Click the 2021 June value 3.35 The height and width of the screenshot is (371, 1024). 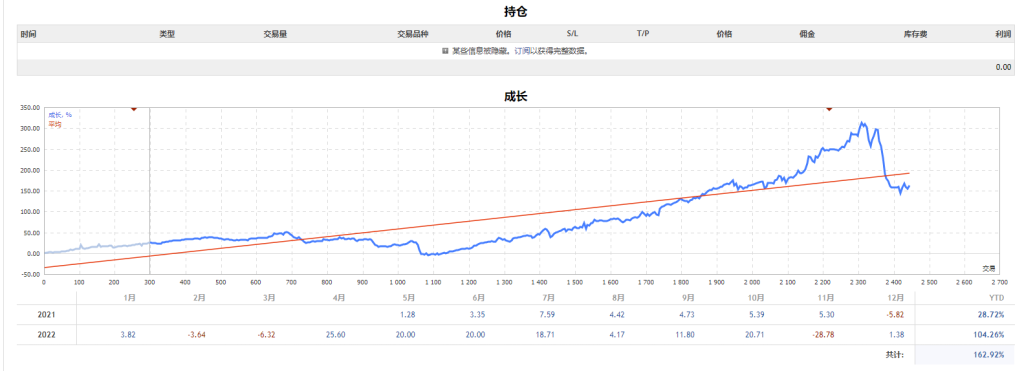(477, 315)
